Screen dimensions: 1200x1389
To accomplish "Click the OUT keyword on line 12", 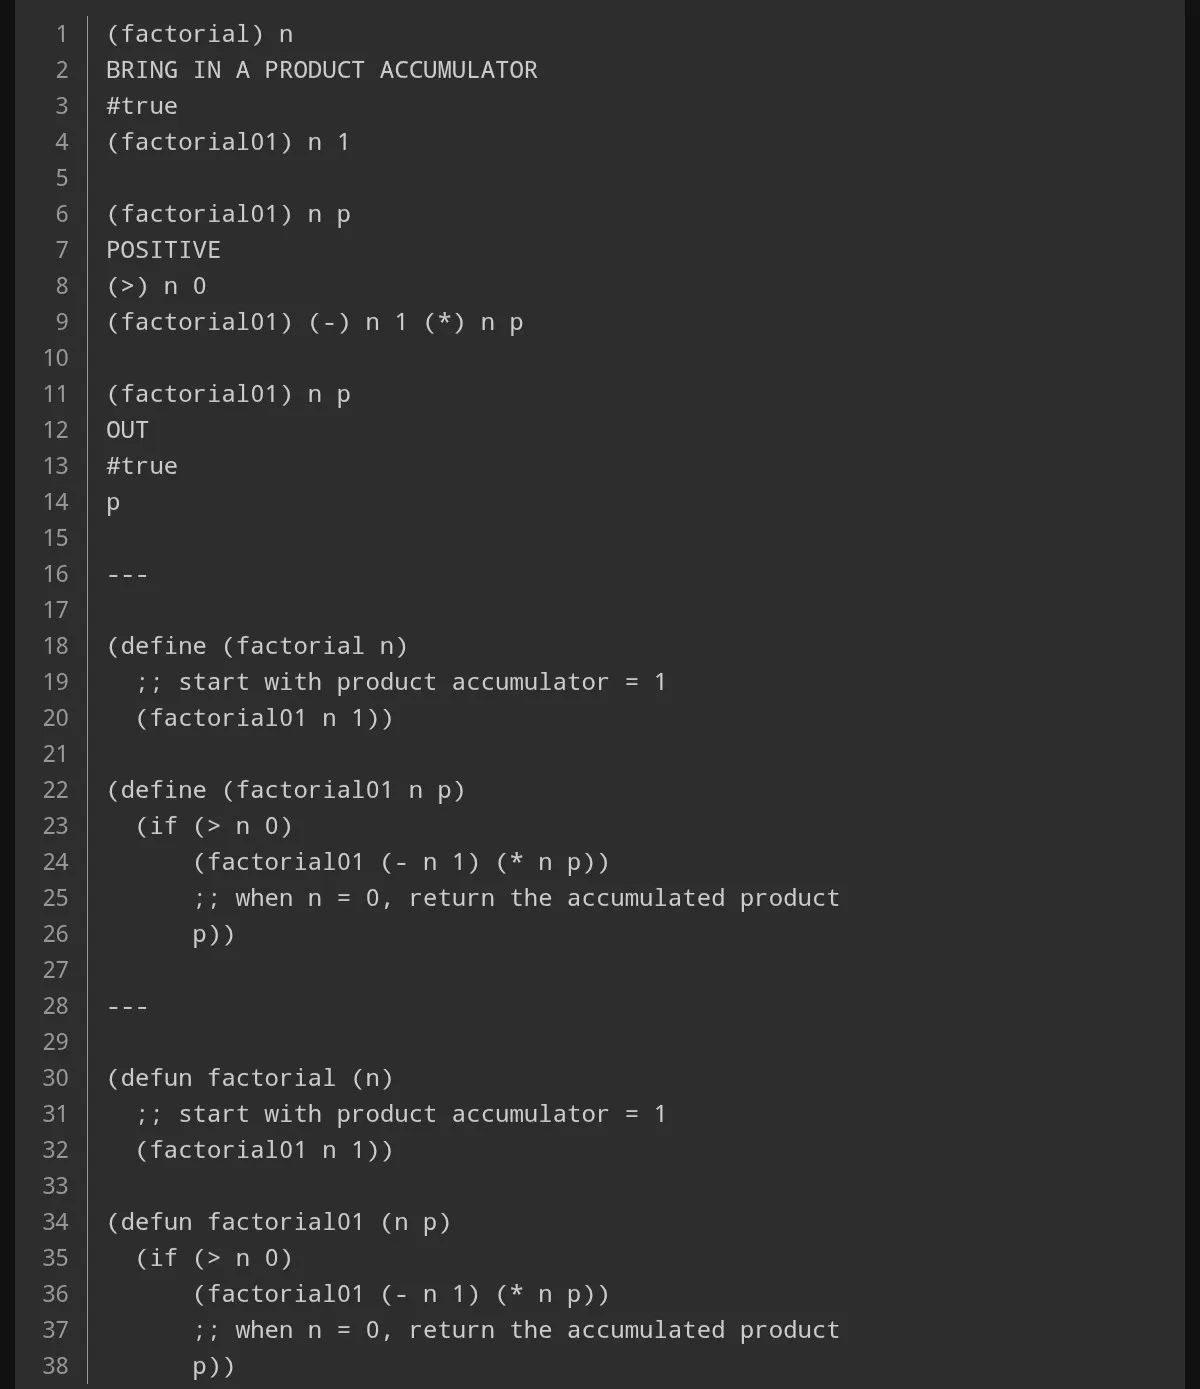I will [x=127, y=430].
